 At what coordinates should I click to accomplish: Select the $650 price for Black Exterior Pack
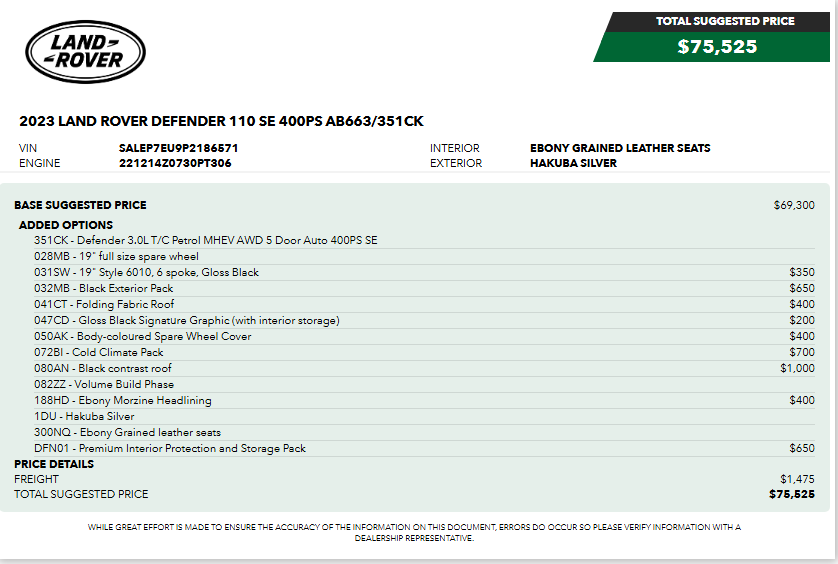pos(802,289)
